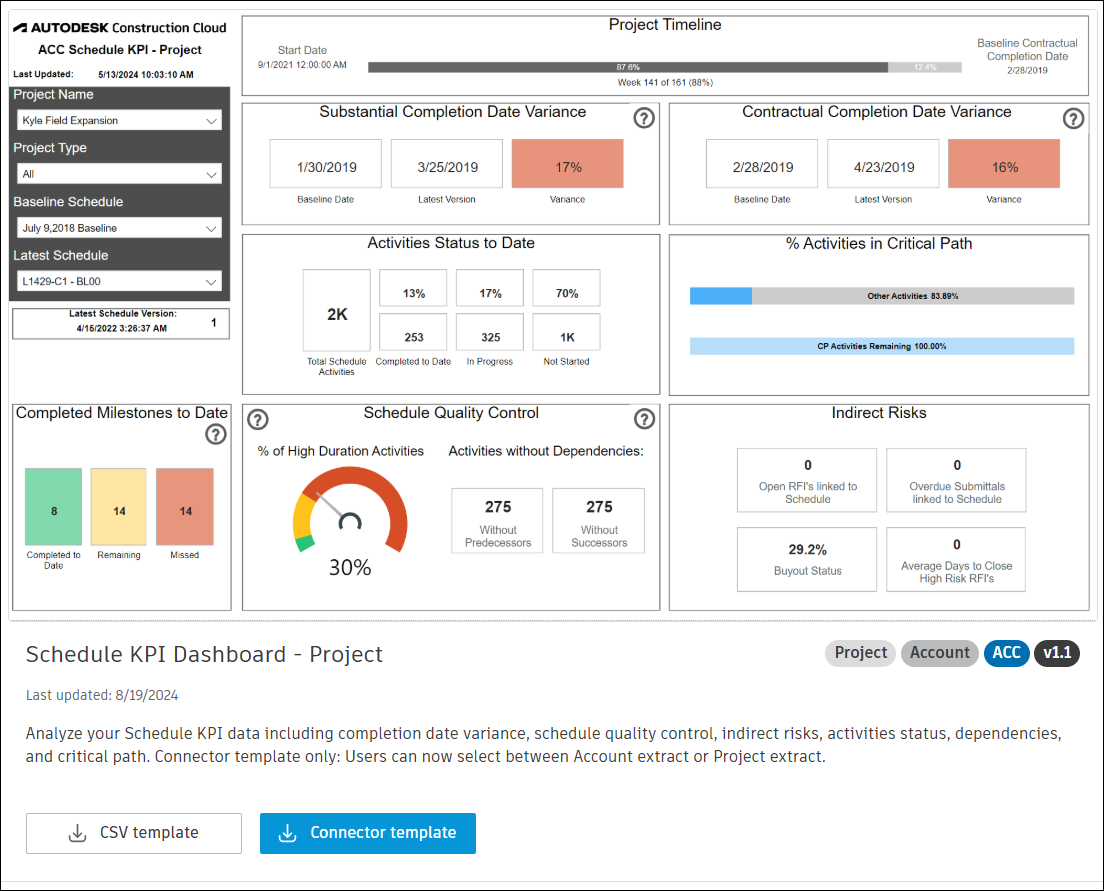
Task: Click Last updated: 8/19/2024 text
Action: point(102,695)
